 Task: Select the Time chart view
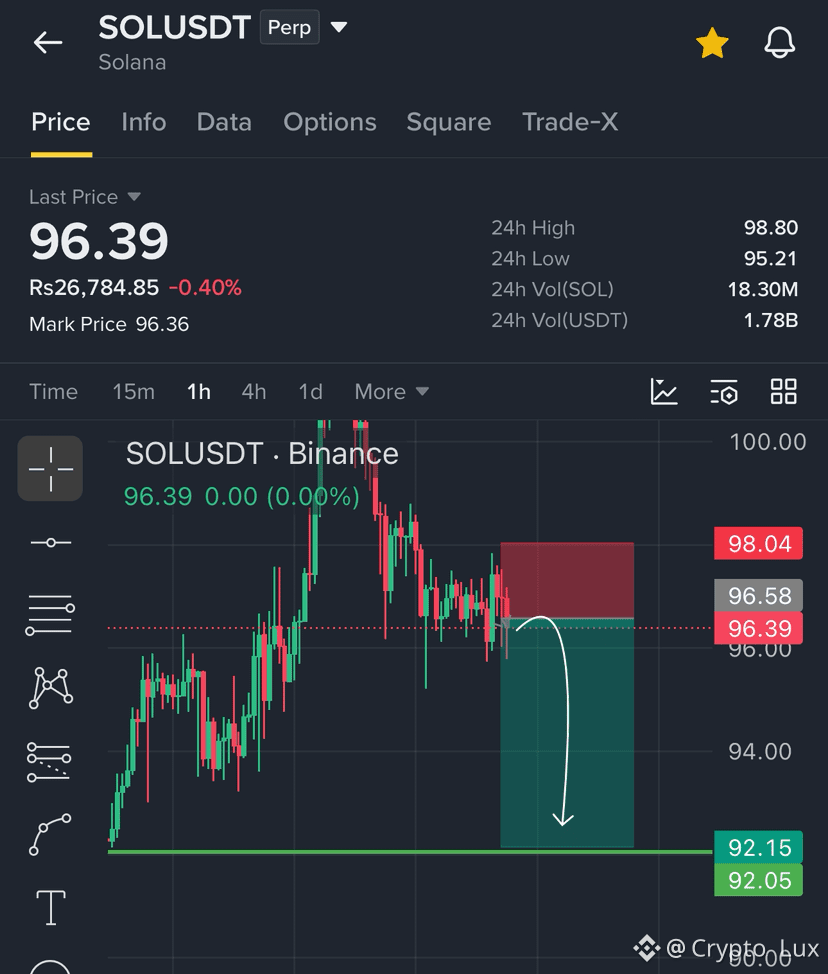tap(53, 392)
